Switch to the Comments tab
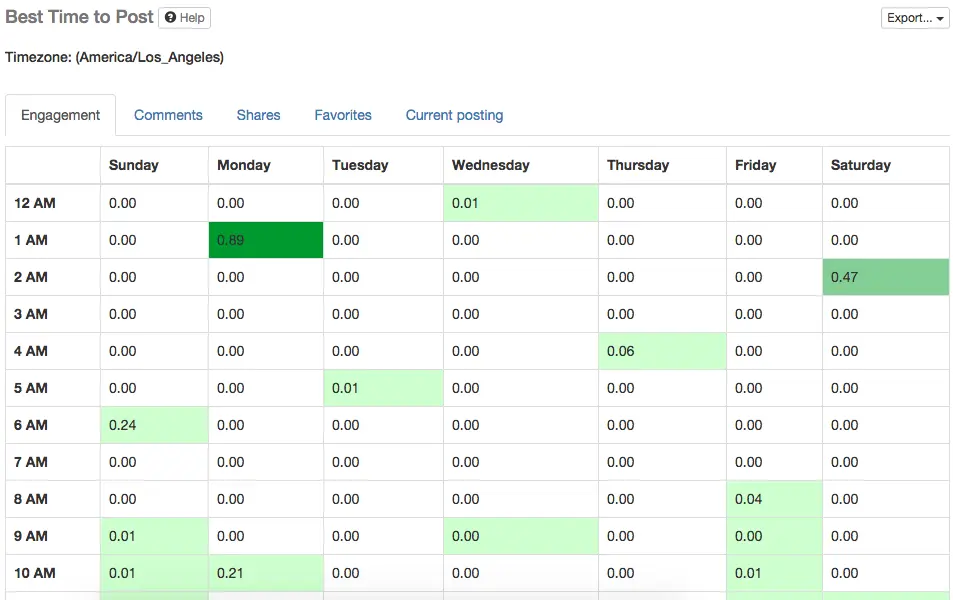This screenshot has width=953, height=600. click(168, 115)
